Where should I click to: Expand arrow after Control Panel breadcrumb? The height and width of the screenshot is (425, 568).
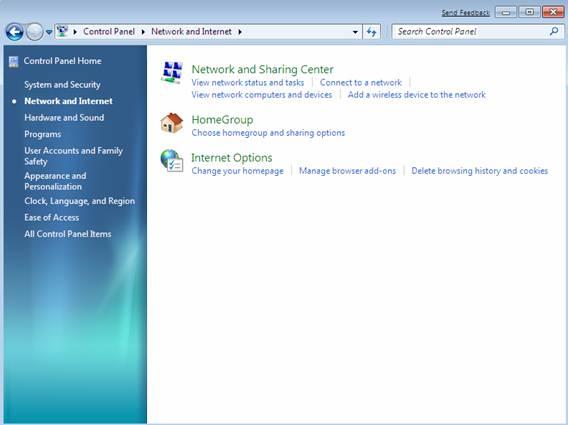pyautogui.click(x=143, y=32)
